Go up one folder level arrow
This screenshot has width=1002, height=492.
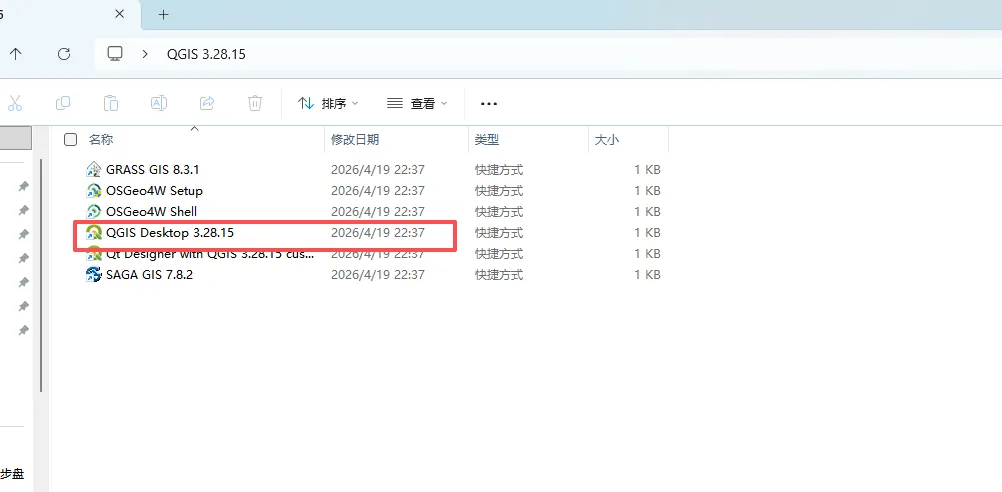tap(16, 54)
